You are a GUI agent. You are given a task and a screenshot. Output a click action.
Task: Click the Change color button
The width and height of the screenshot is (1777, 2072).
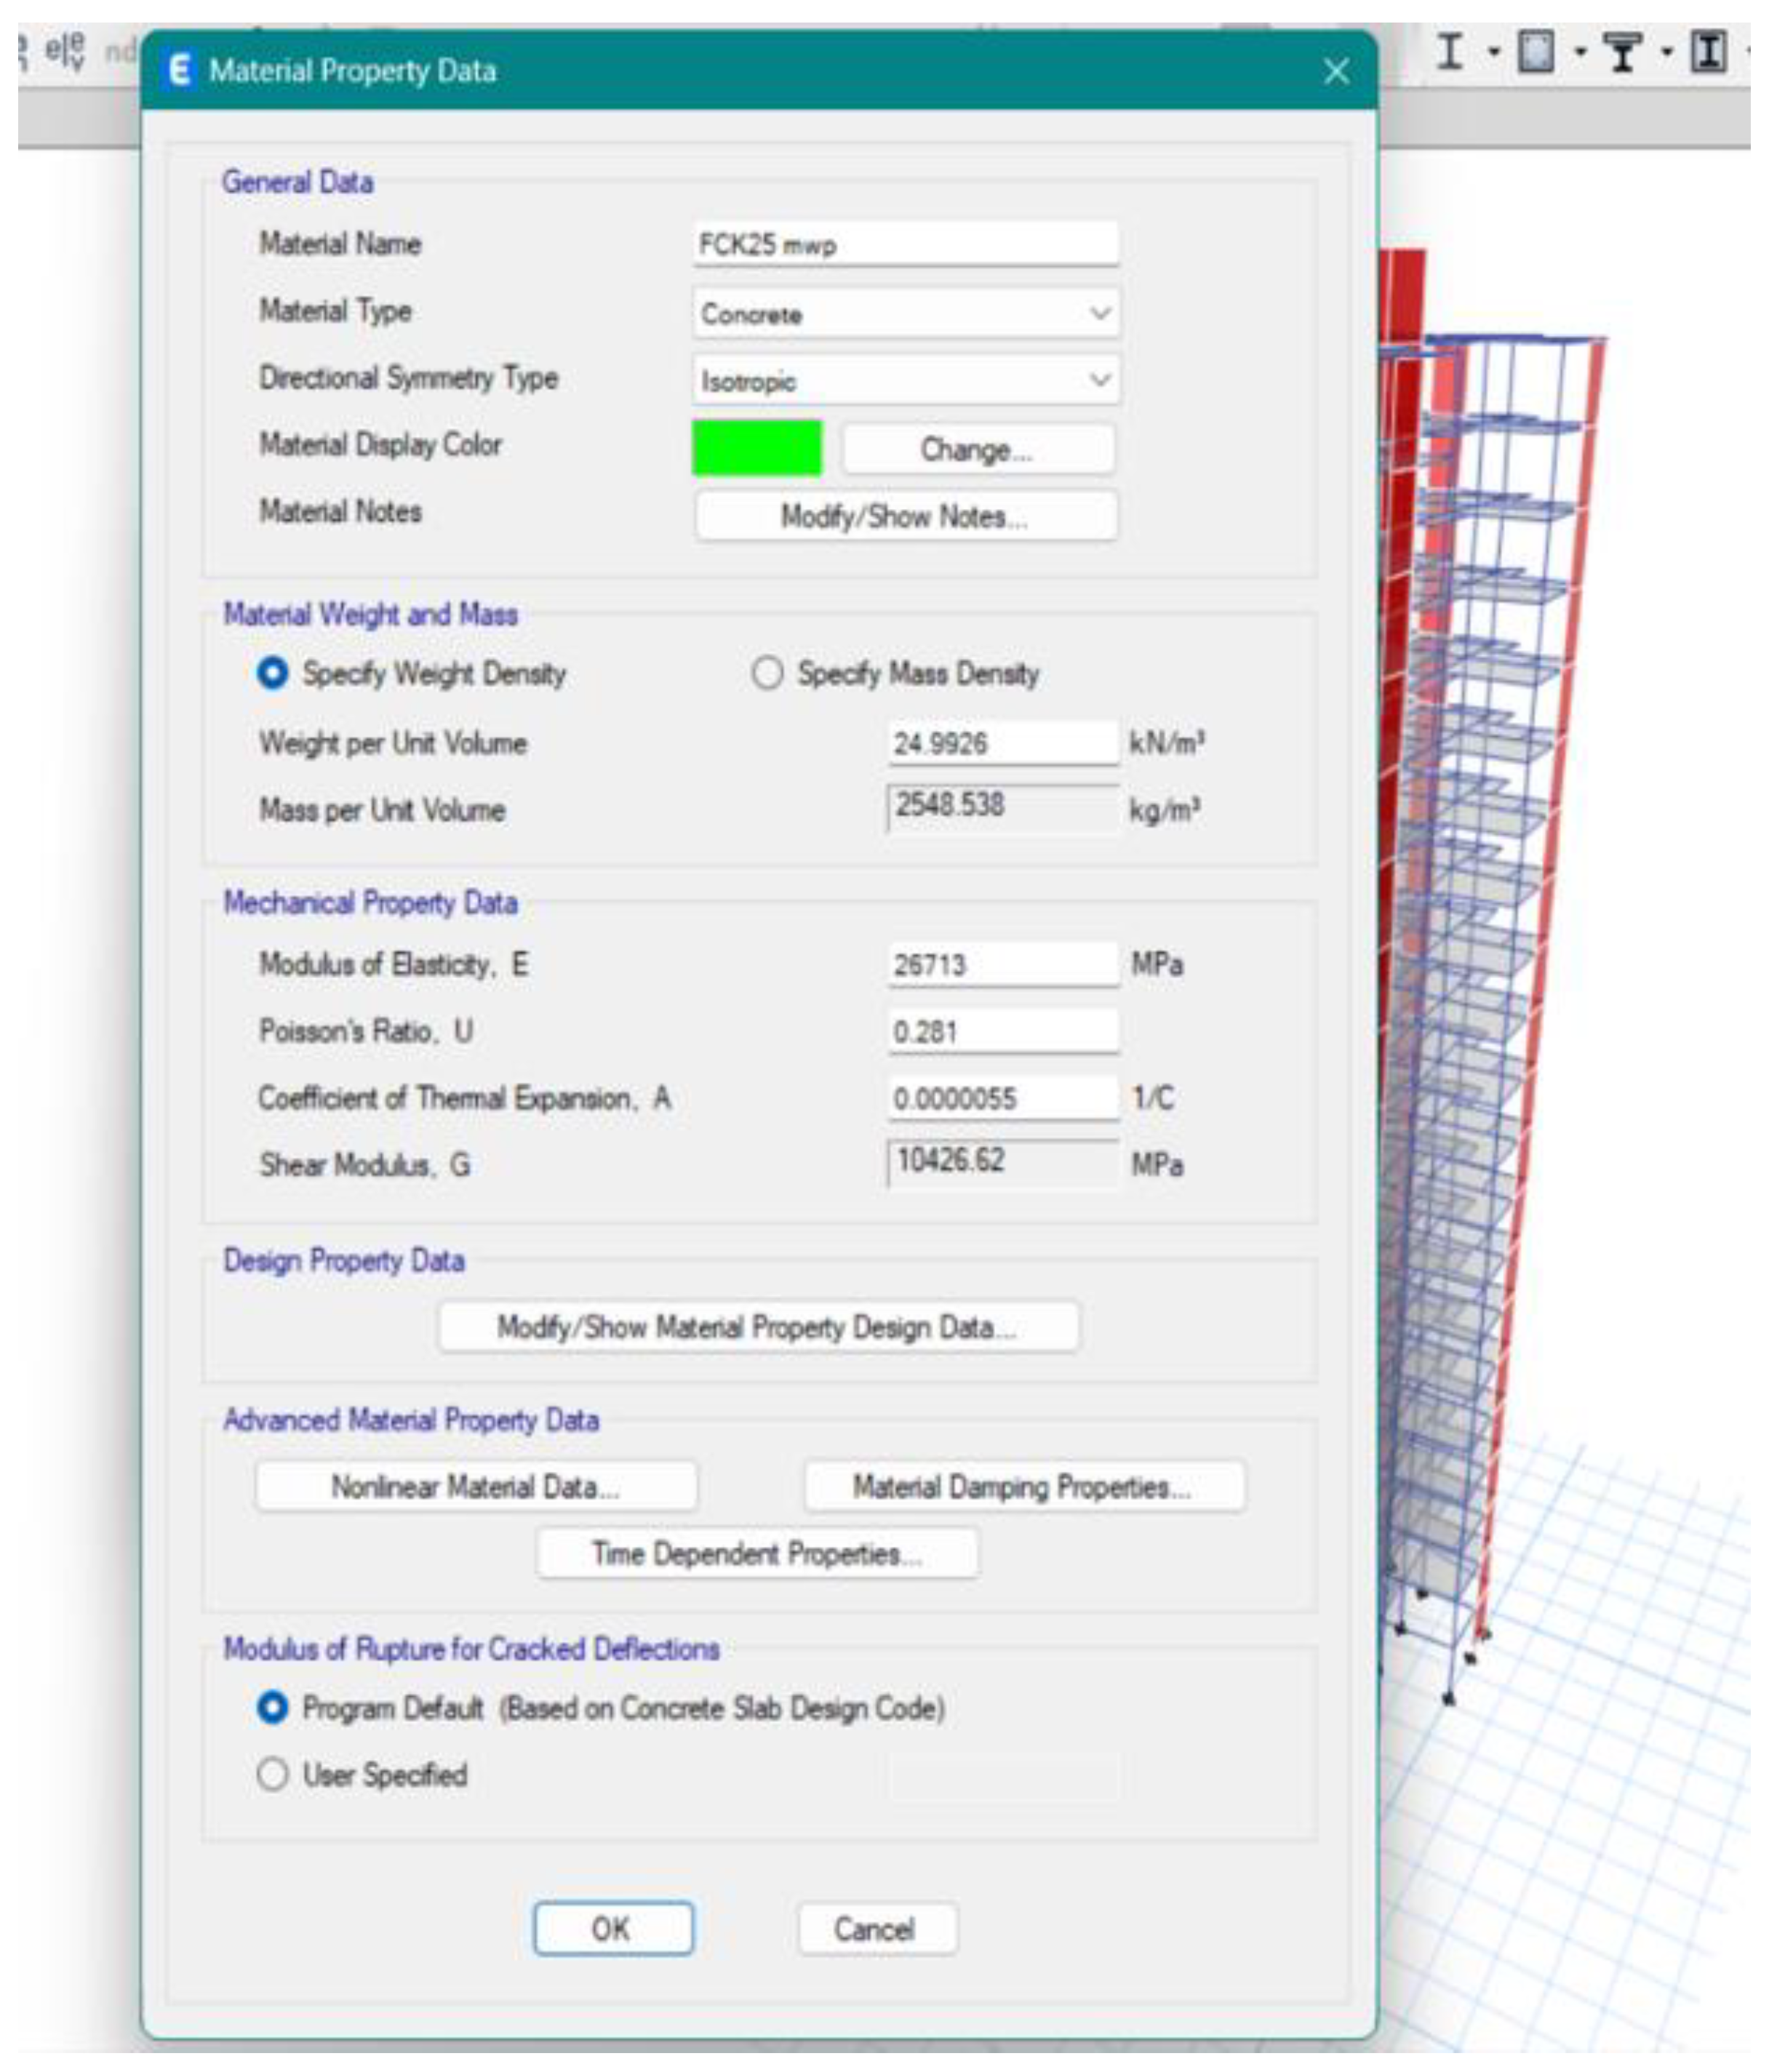977,449
